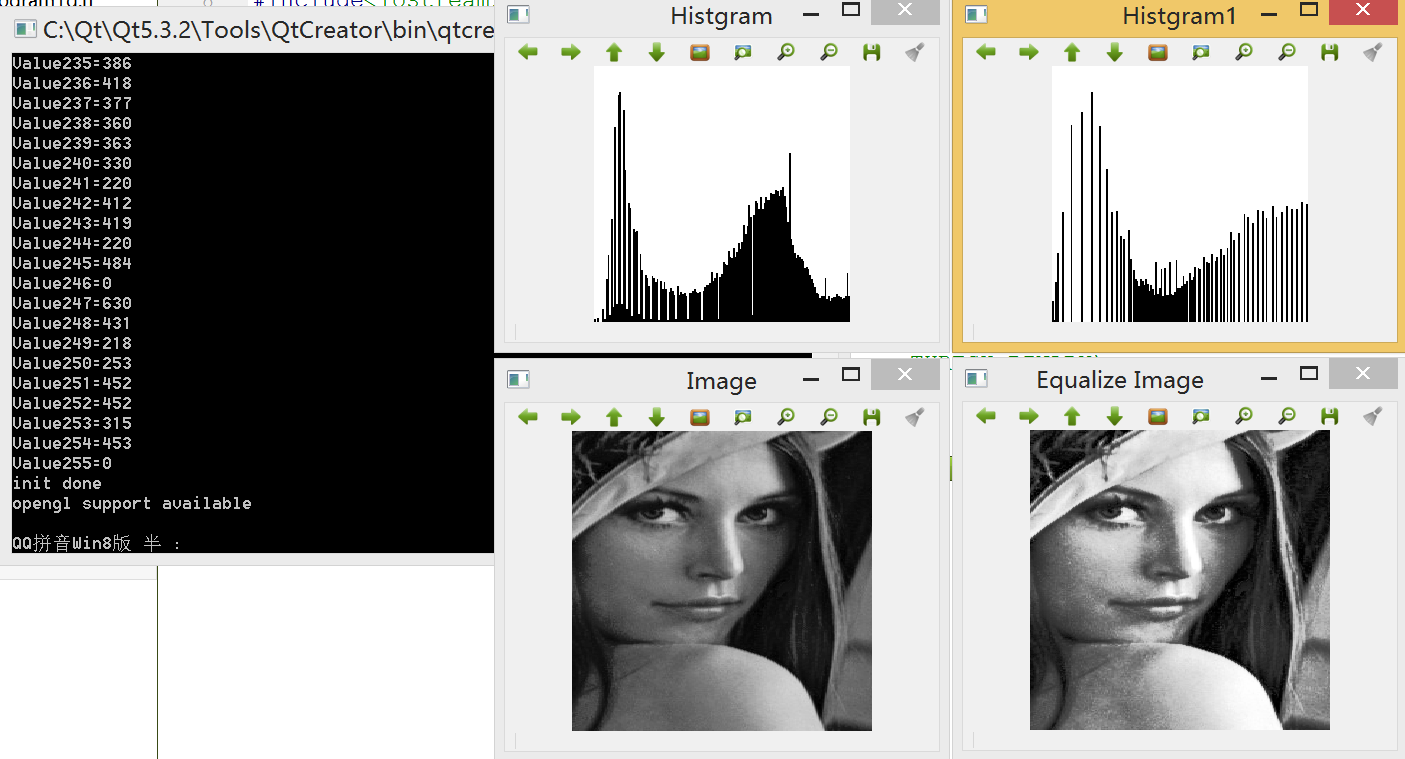Pan left in Image window
The height and width of the screenshot is (759, 1405).
528,417
